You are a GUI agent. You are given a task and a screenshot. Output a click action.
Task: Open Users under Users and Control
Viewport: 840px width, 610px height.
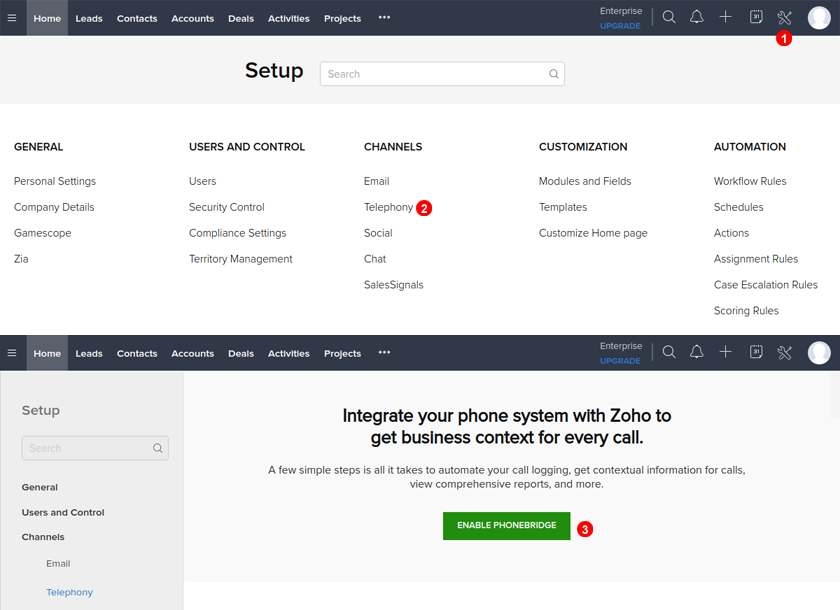pyautogui.click(x=202, y=181)
